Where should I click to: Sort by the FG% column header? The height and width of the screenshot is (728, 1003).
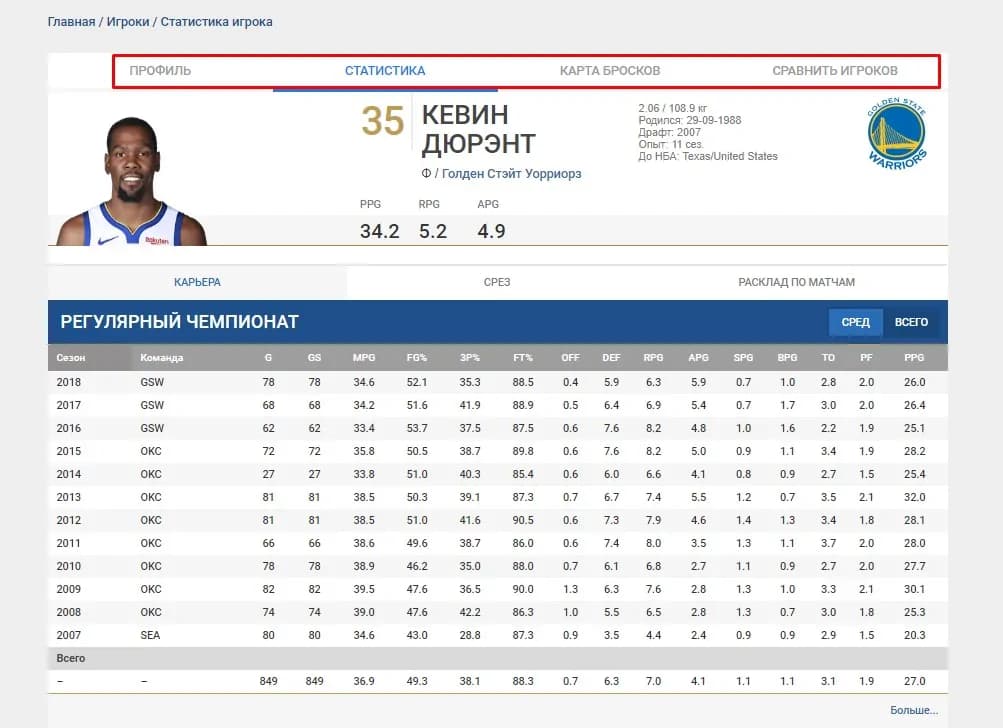pyautogui.click(x=416, y=358)
